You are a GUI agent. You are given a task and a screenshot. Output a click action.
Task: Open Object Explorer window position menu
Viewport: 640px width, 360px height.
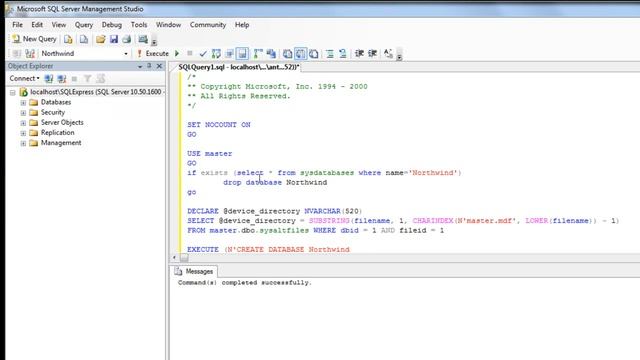point(140,66)
